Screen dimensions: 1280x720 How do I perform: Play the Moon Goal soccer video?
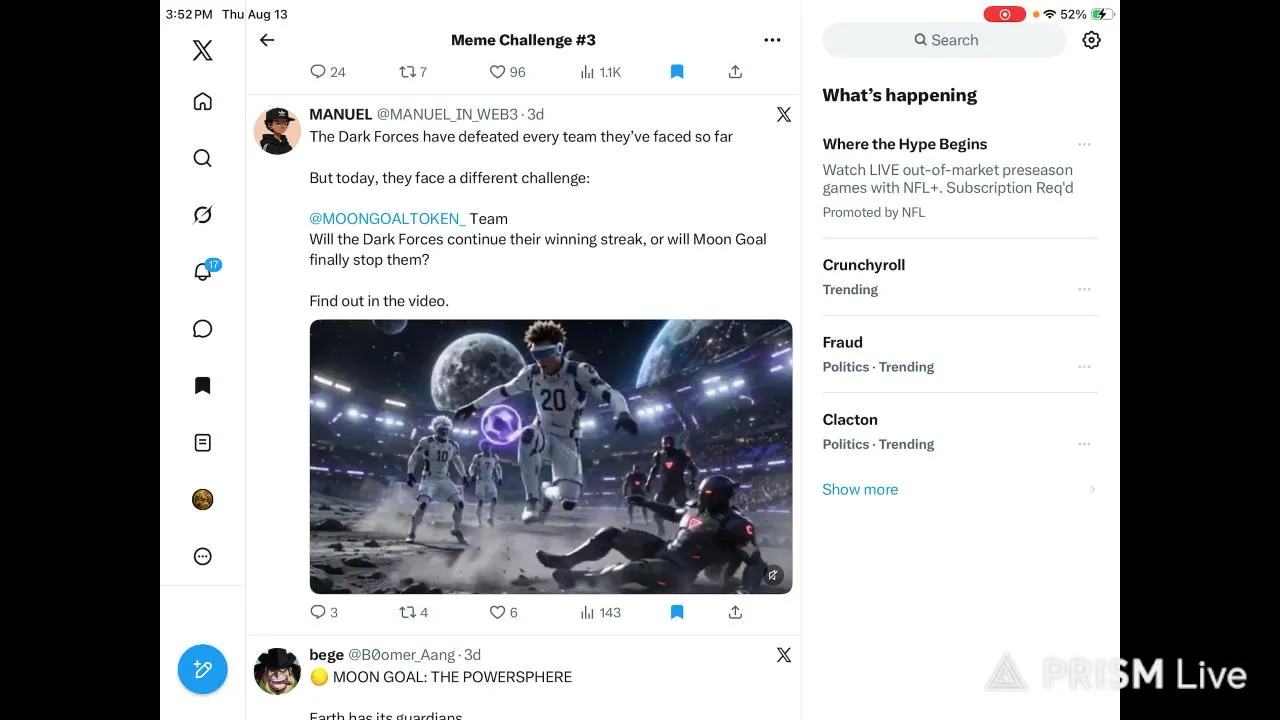(551, 457)
